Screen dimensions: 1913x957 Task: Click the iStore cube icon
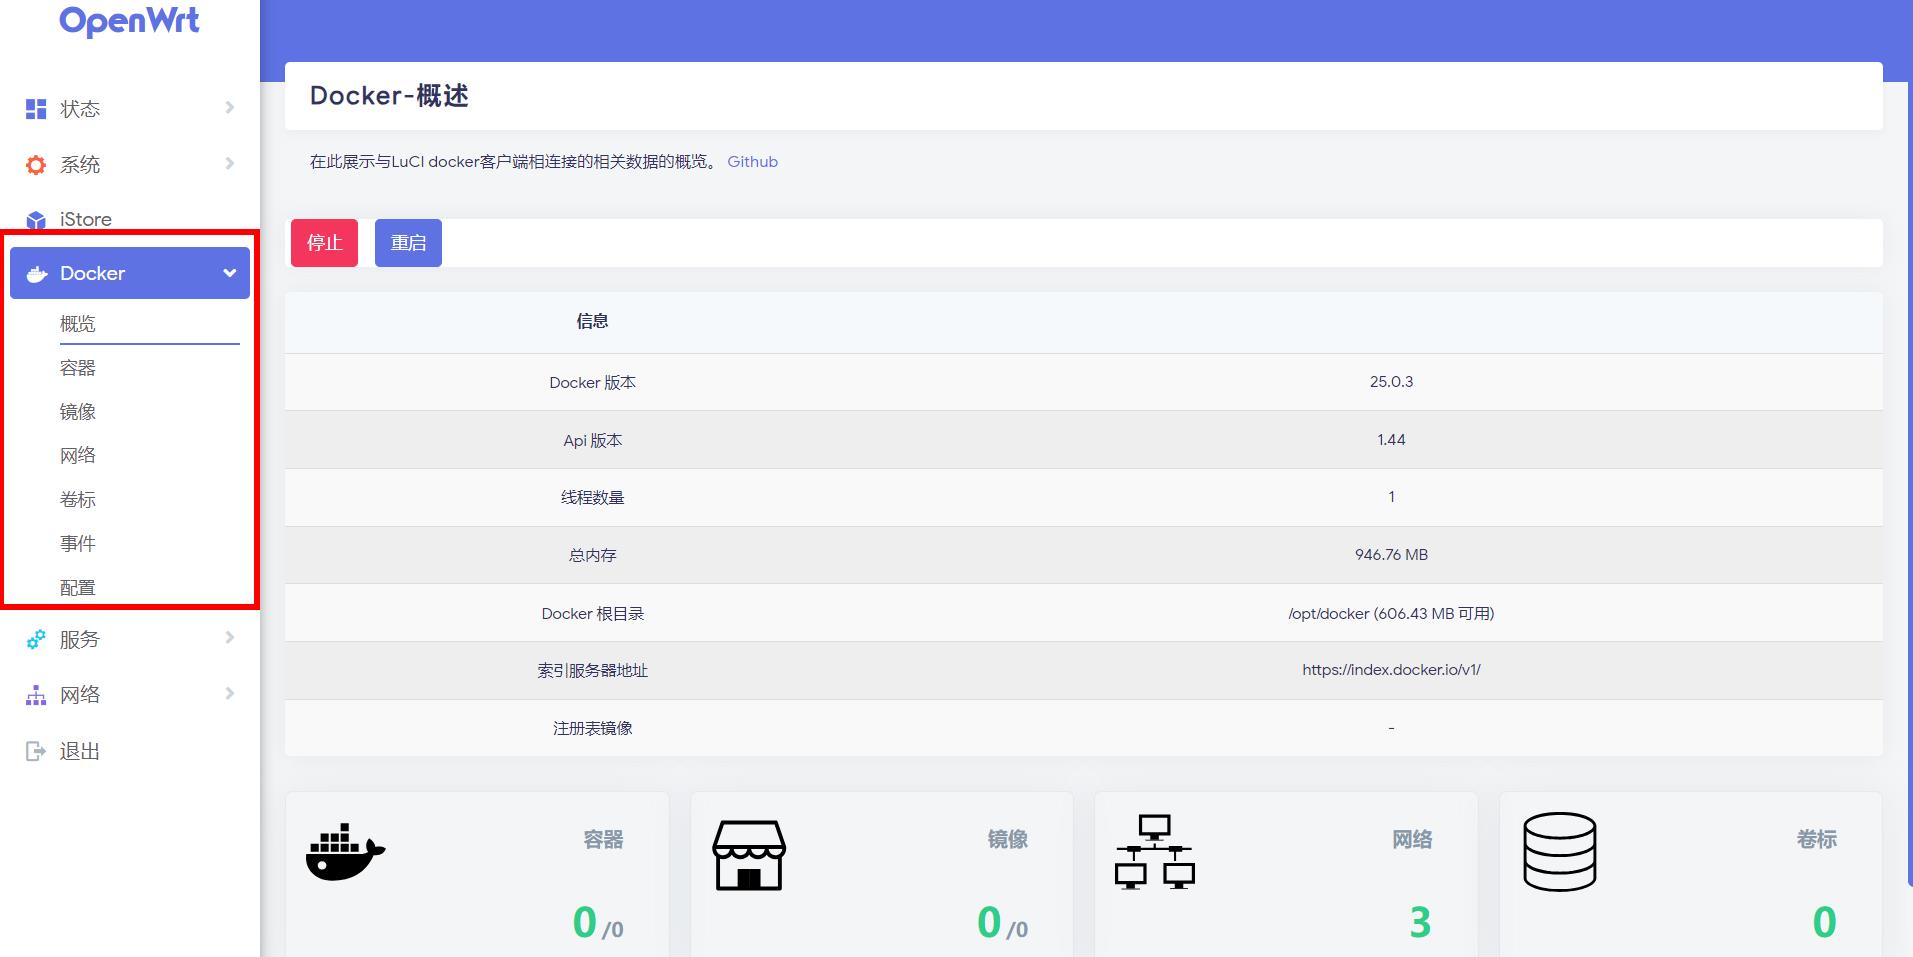pos(36,220)
